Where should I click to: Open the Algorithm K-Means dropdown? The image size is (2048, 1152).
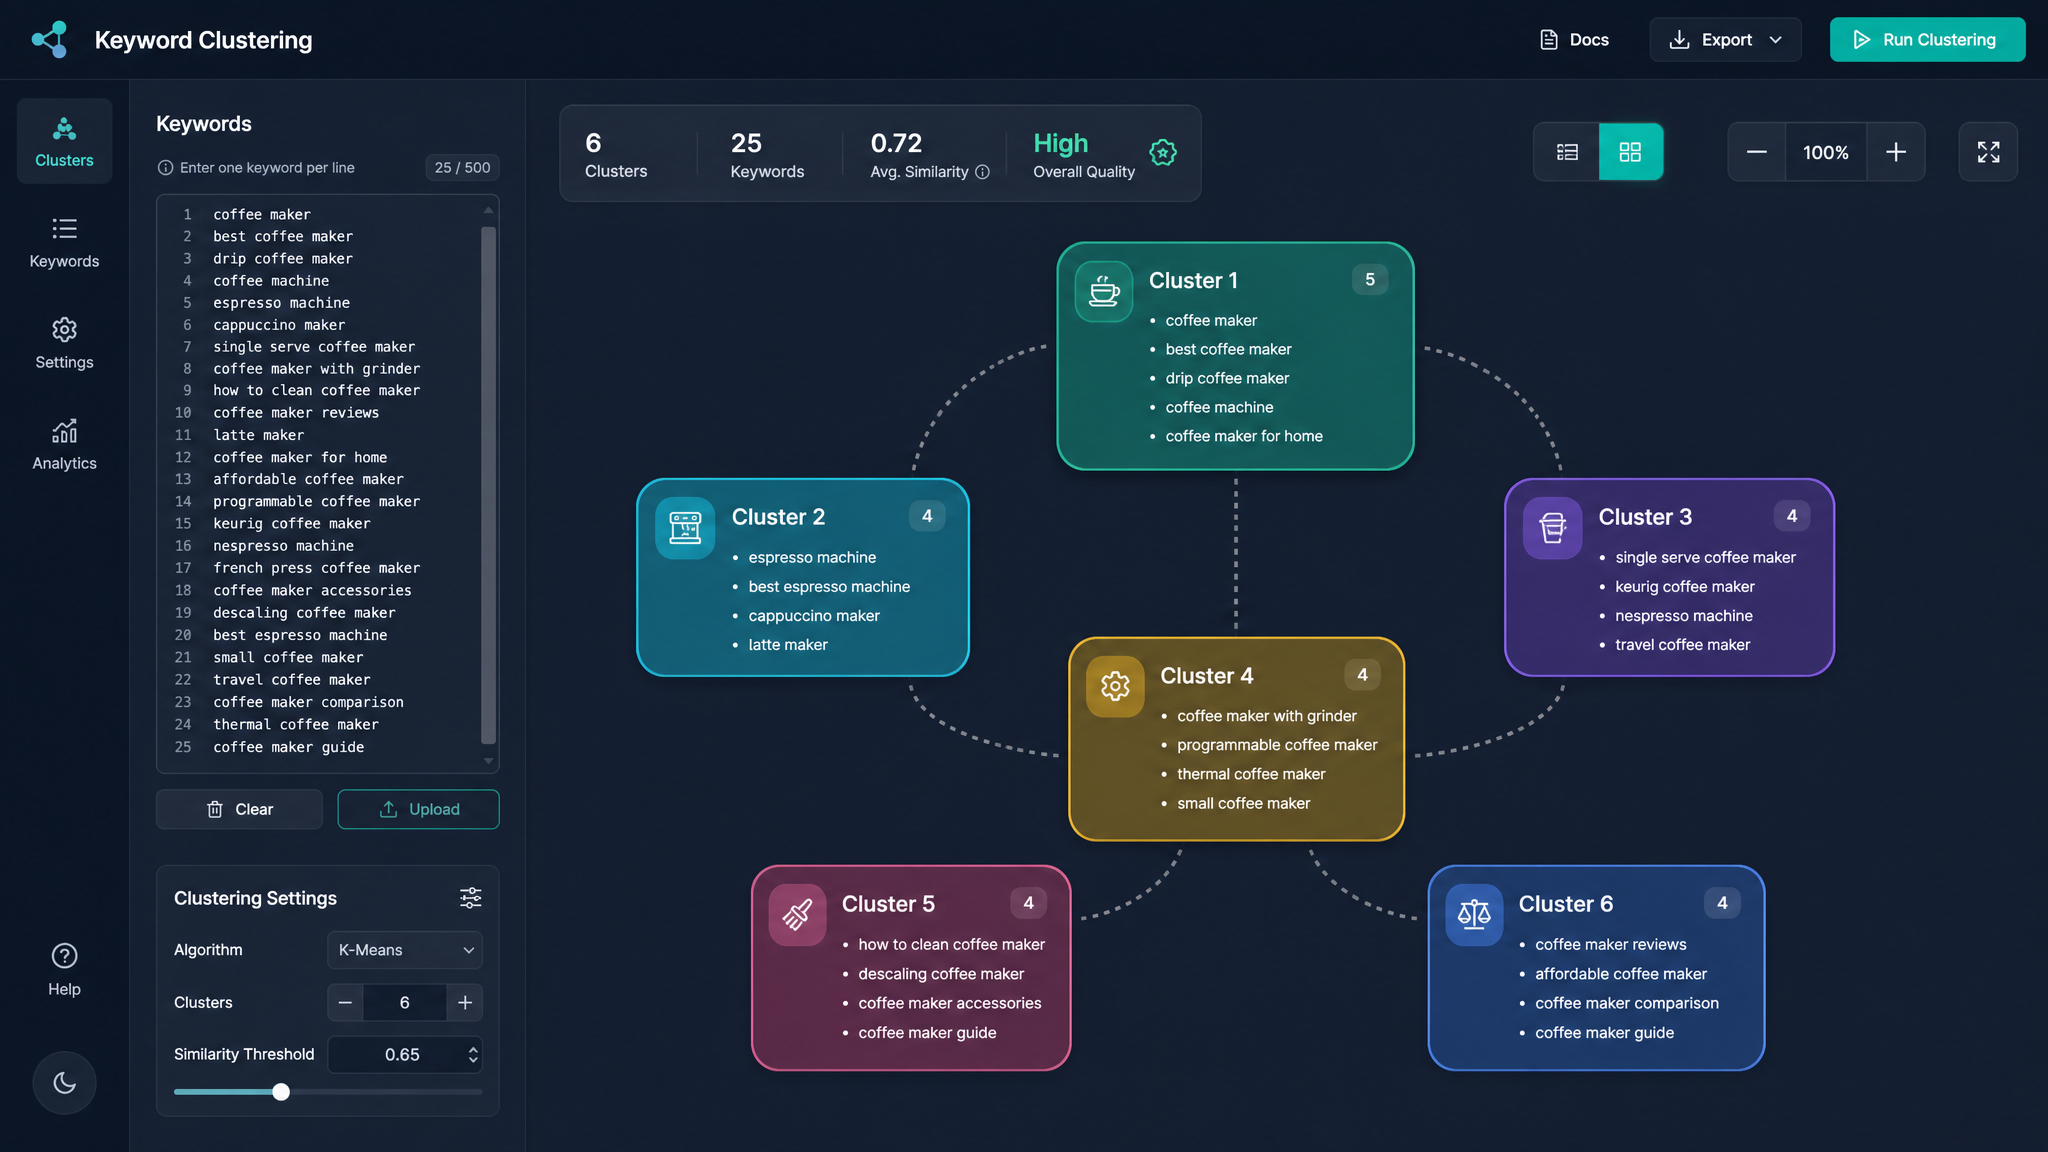405,950
